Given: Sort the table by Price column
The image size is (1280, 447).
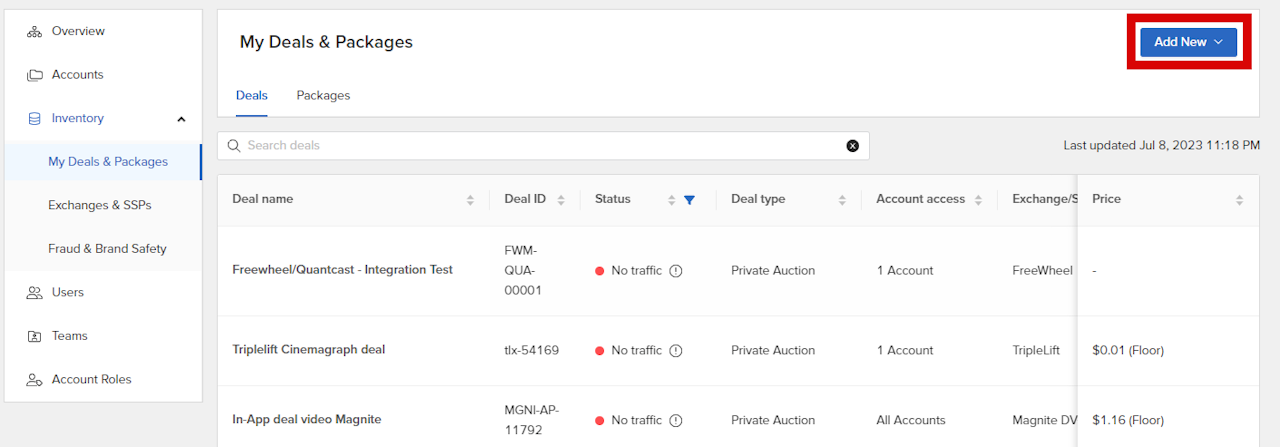Looking at the screenshot, I should pos(1239,200).
